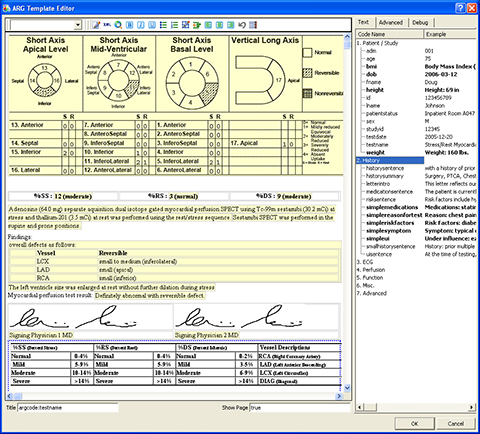Click the OK button

[x=415, y=423]
